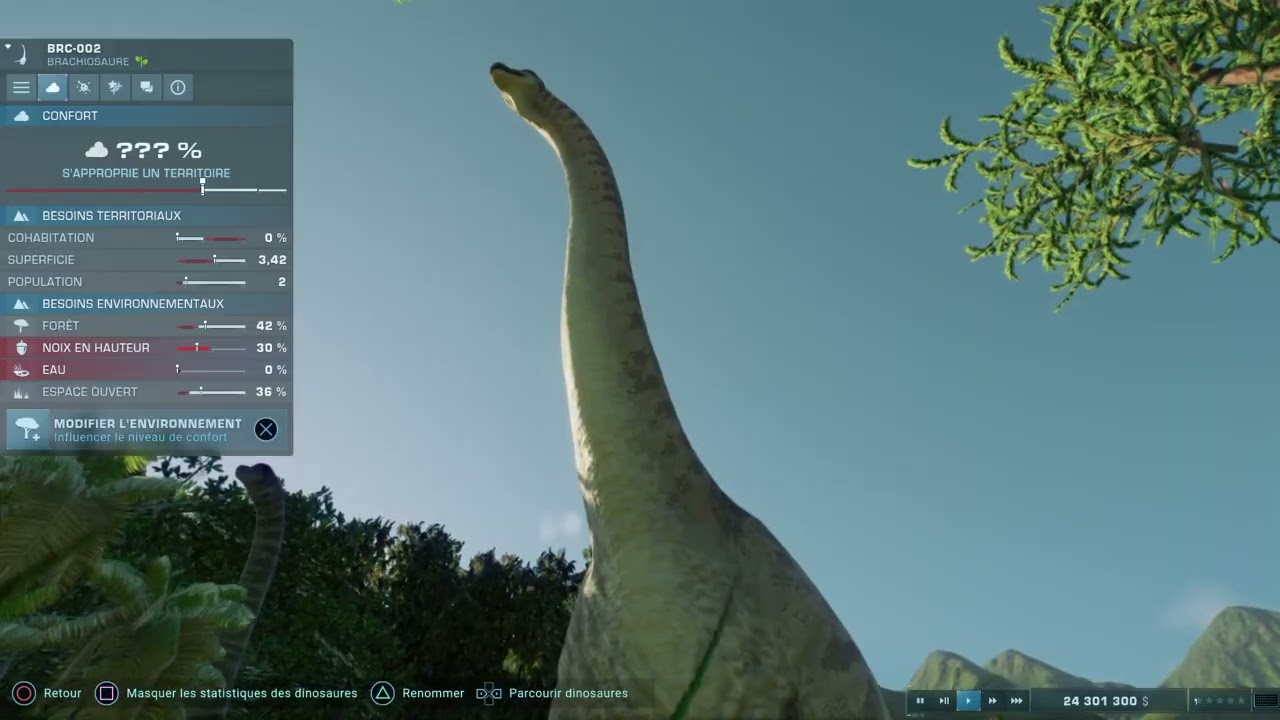Set triple fast-forward speed

pyautogui.click(x=1016, y=701)
